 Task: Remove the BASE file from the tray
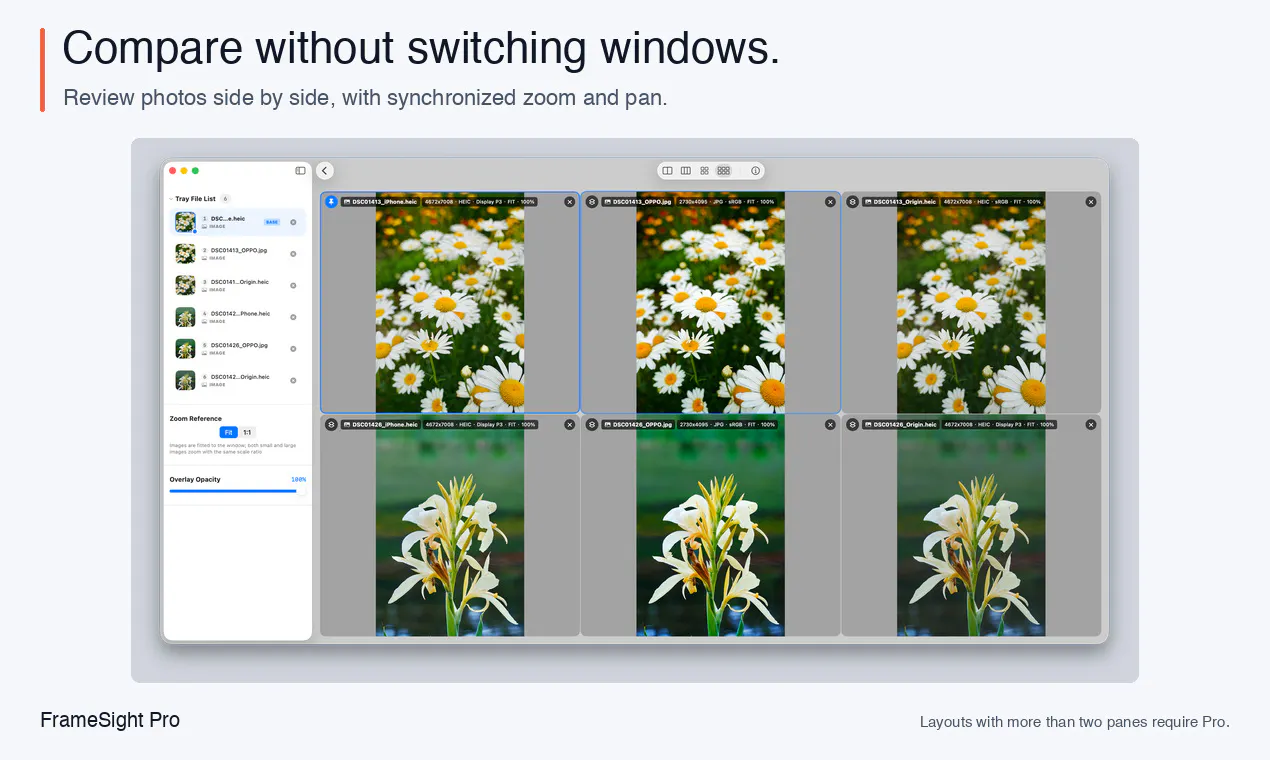point(293,222)
